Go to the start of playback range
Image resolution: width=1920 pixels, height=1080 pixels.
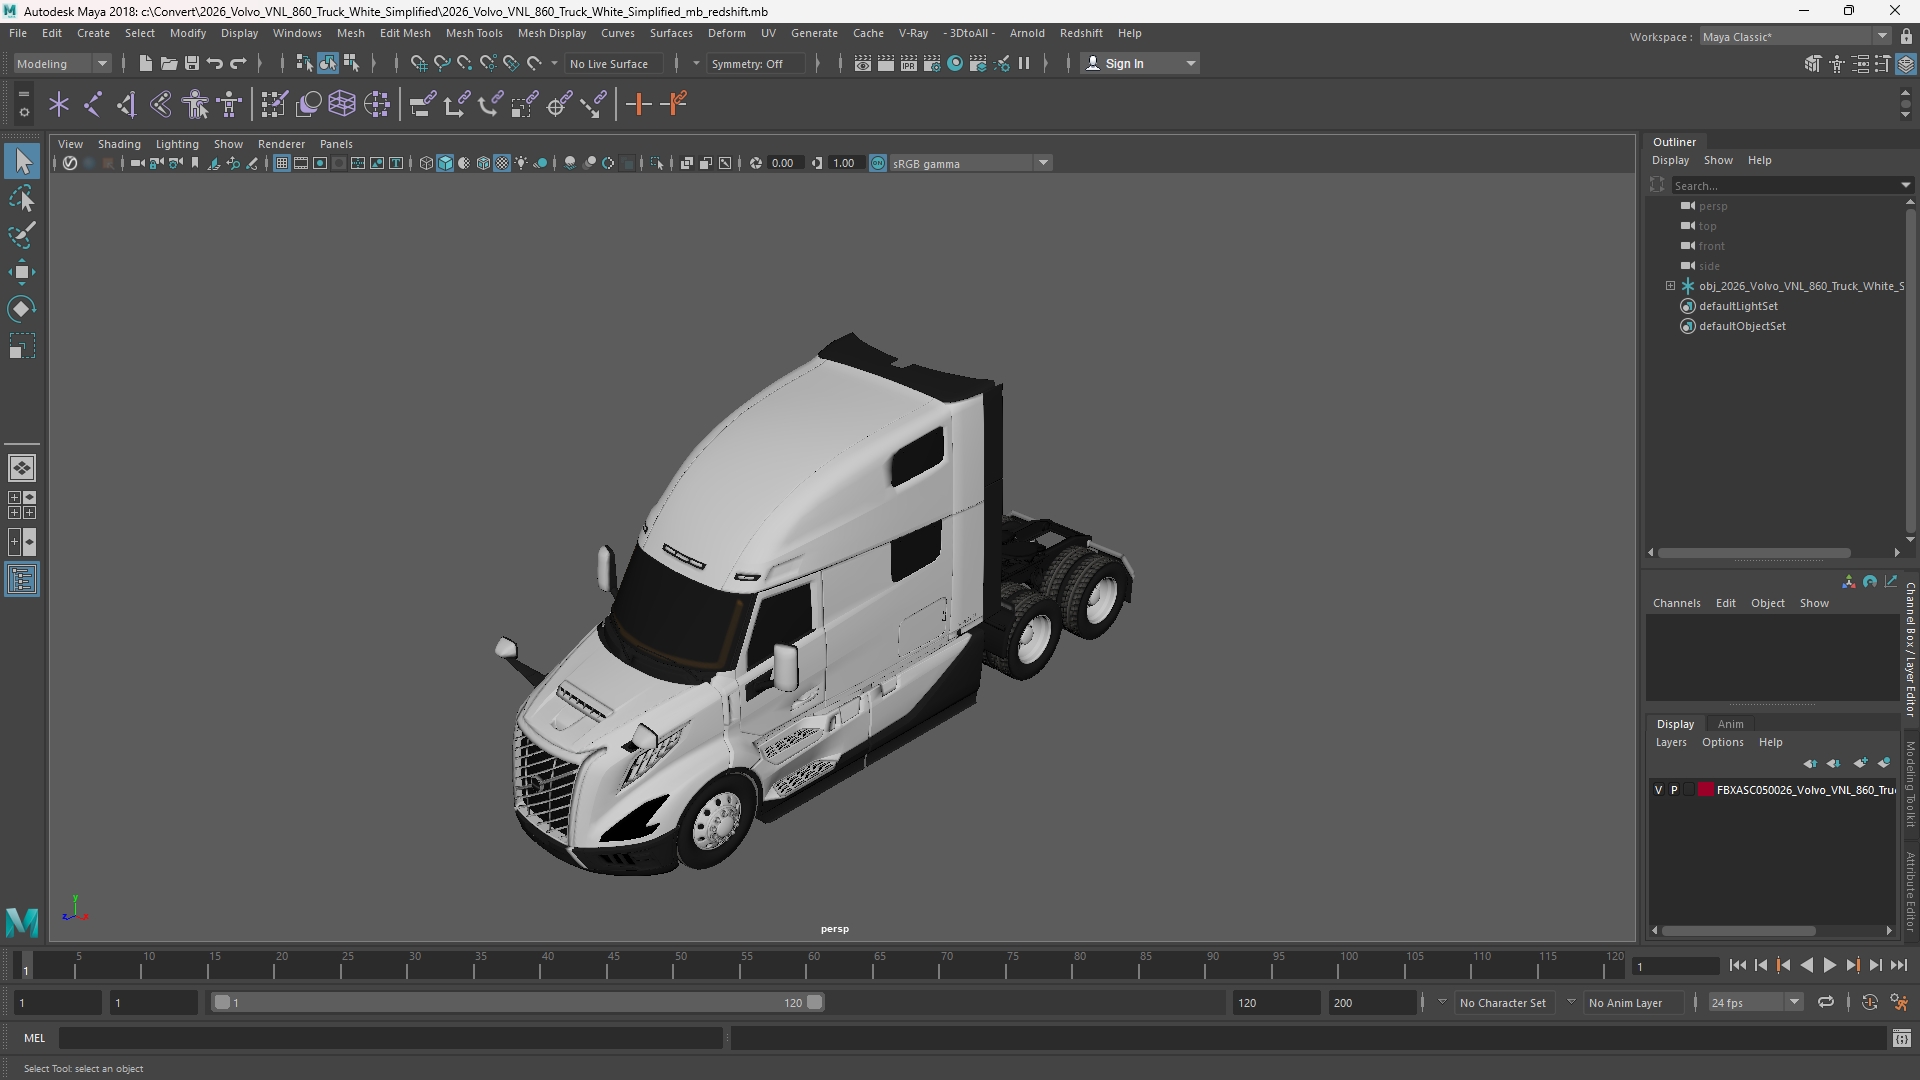[x=1737, y=965]
